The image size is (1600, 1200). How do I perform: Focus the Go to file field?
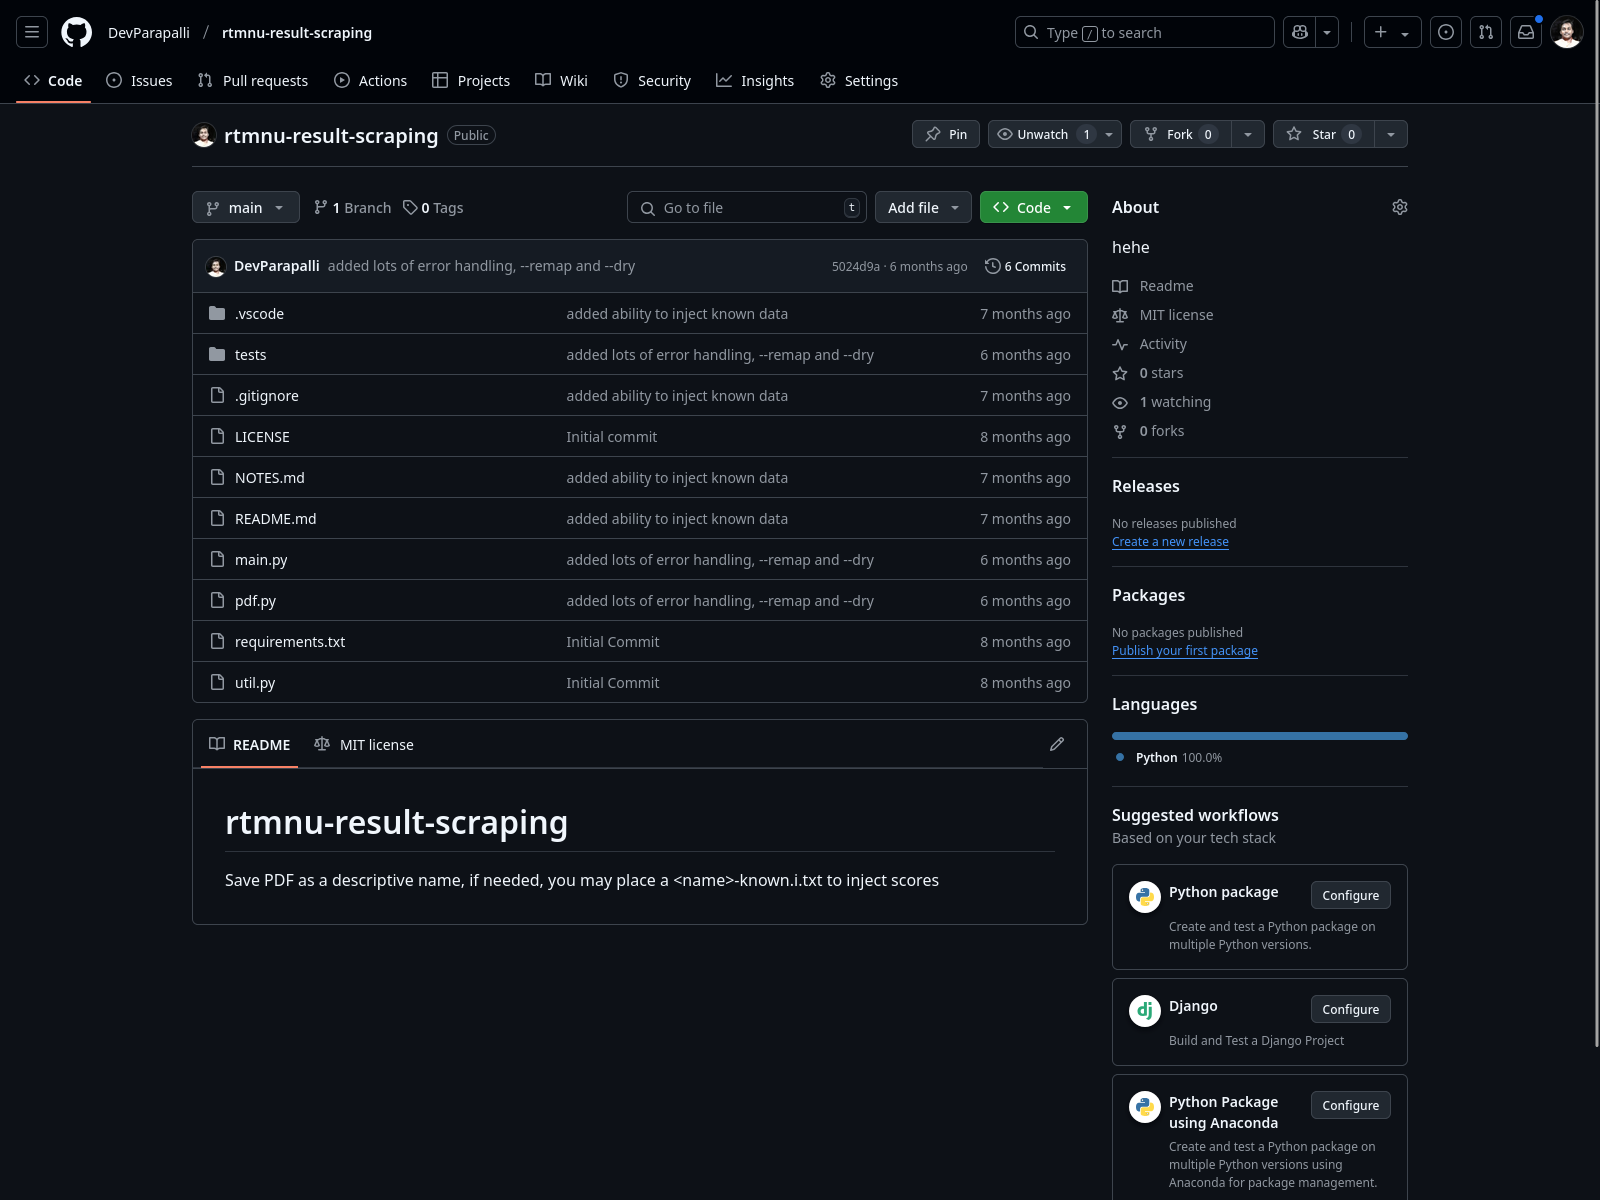745,207
